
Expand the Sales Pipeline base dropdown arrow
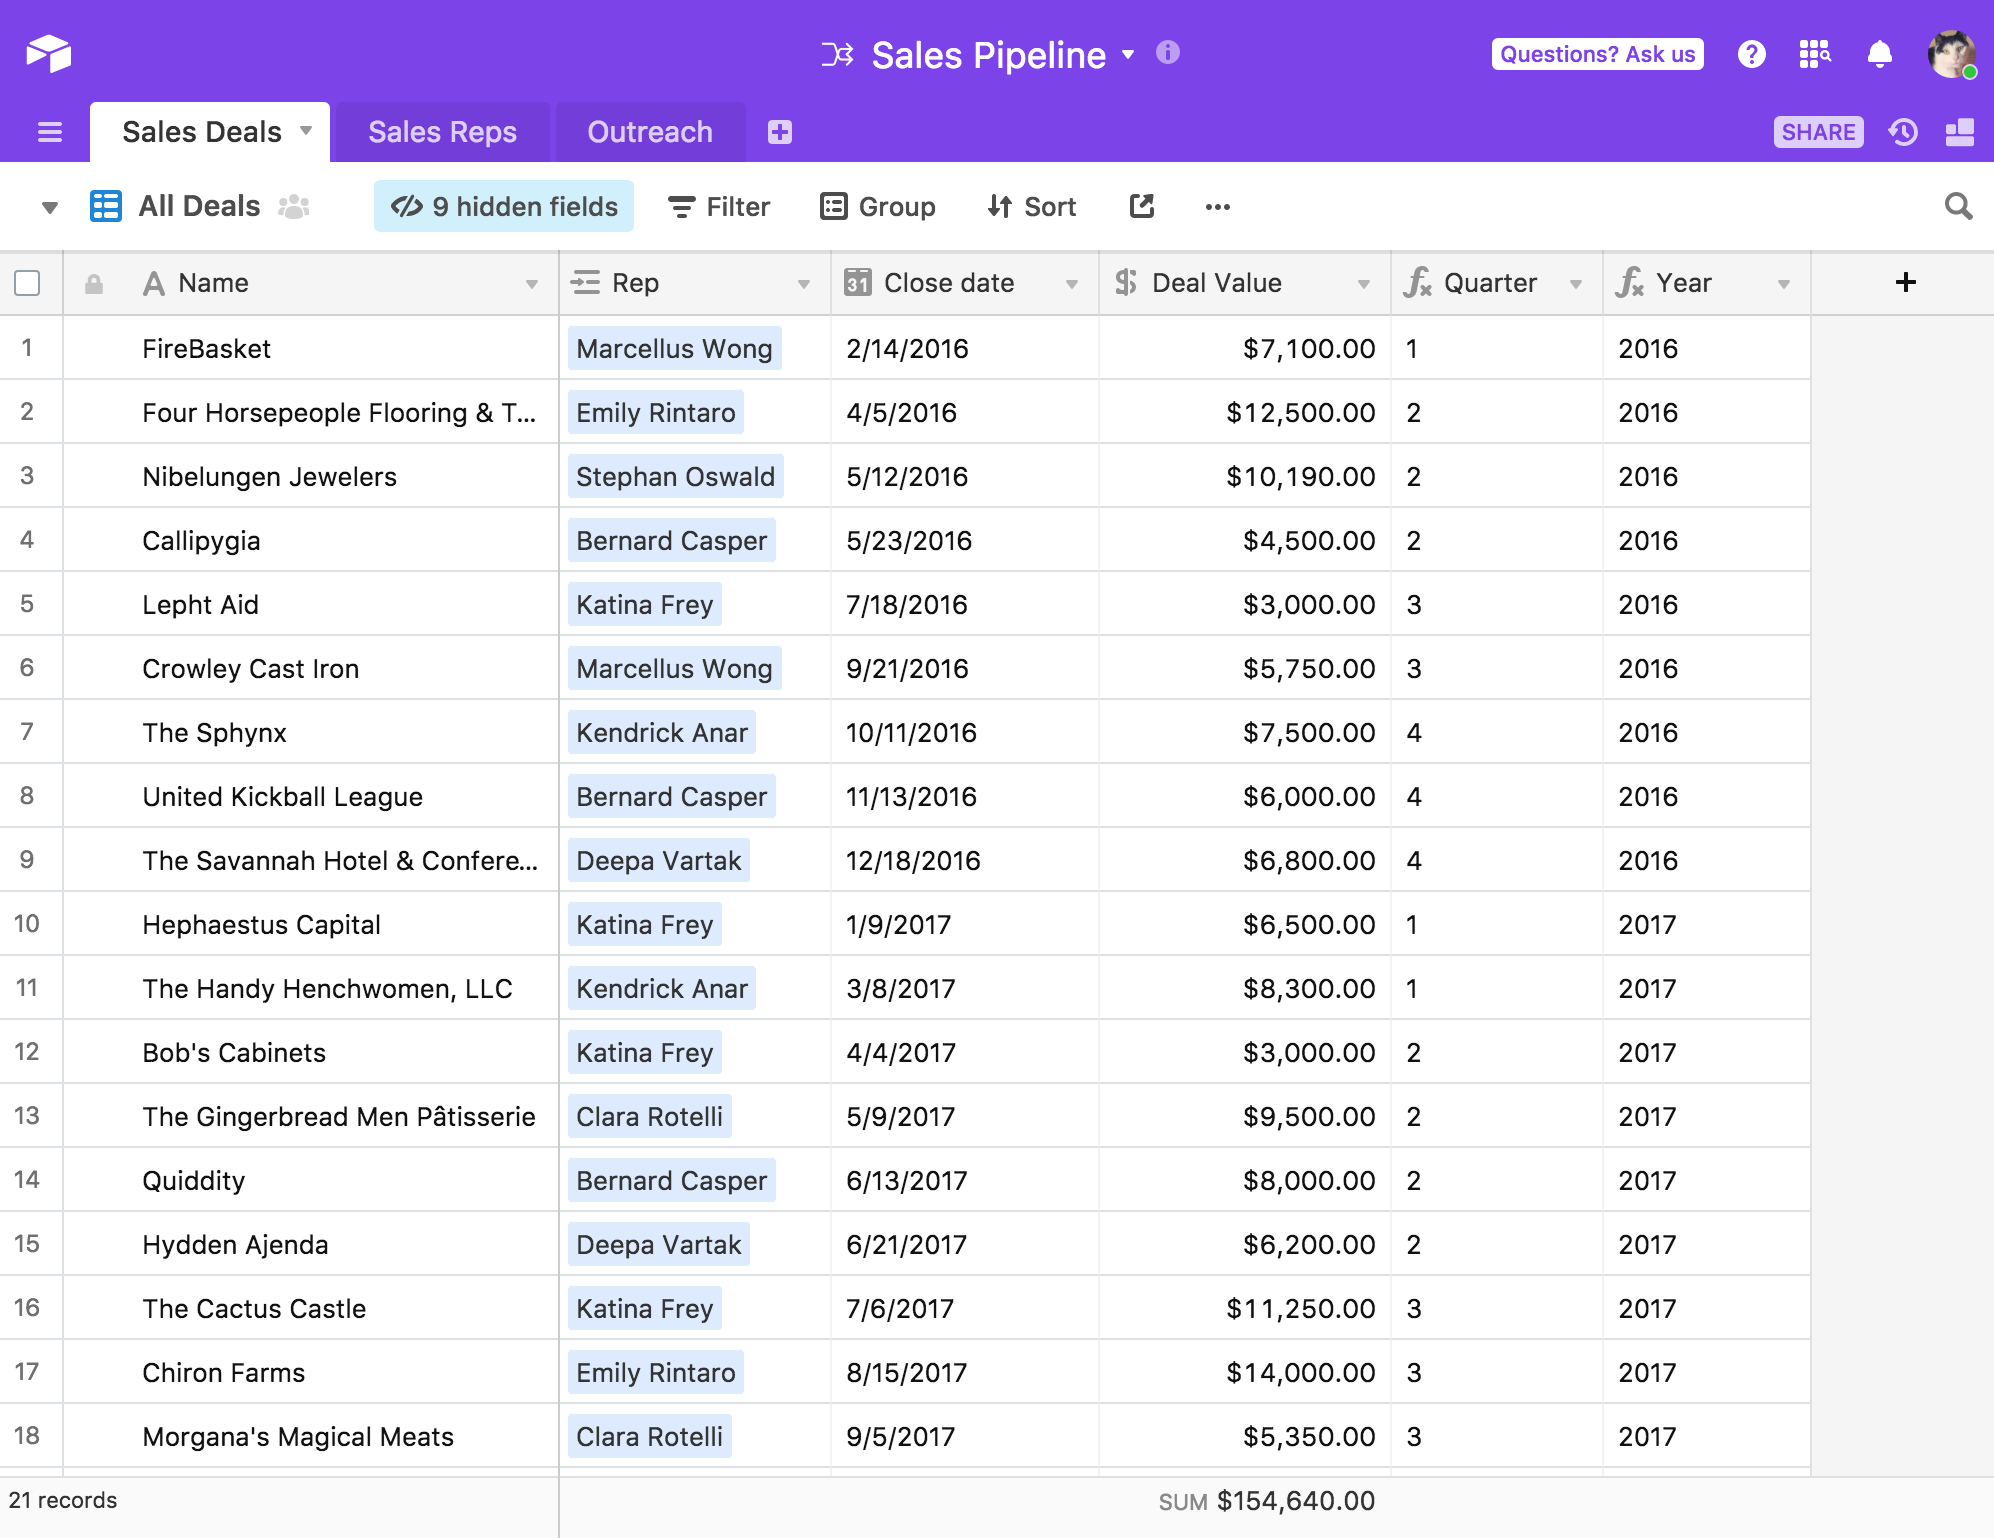point(1128,54)
